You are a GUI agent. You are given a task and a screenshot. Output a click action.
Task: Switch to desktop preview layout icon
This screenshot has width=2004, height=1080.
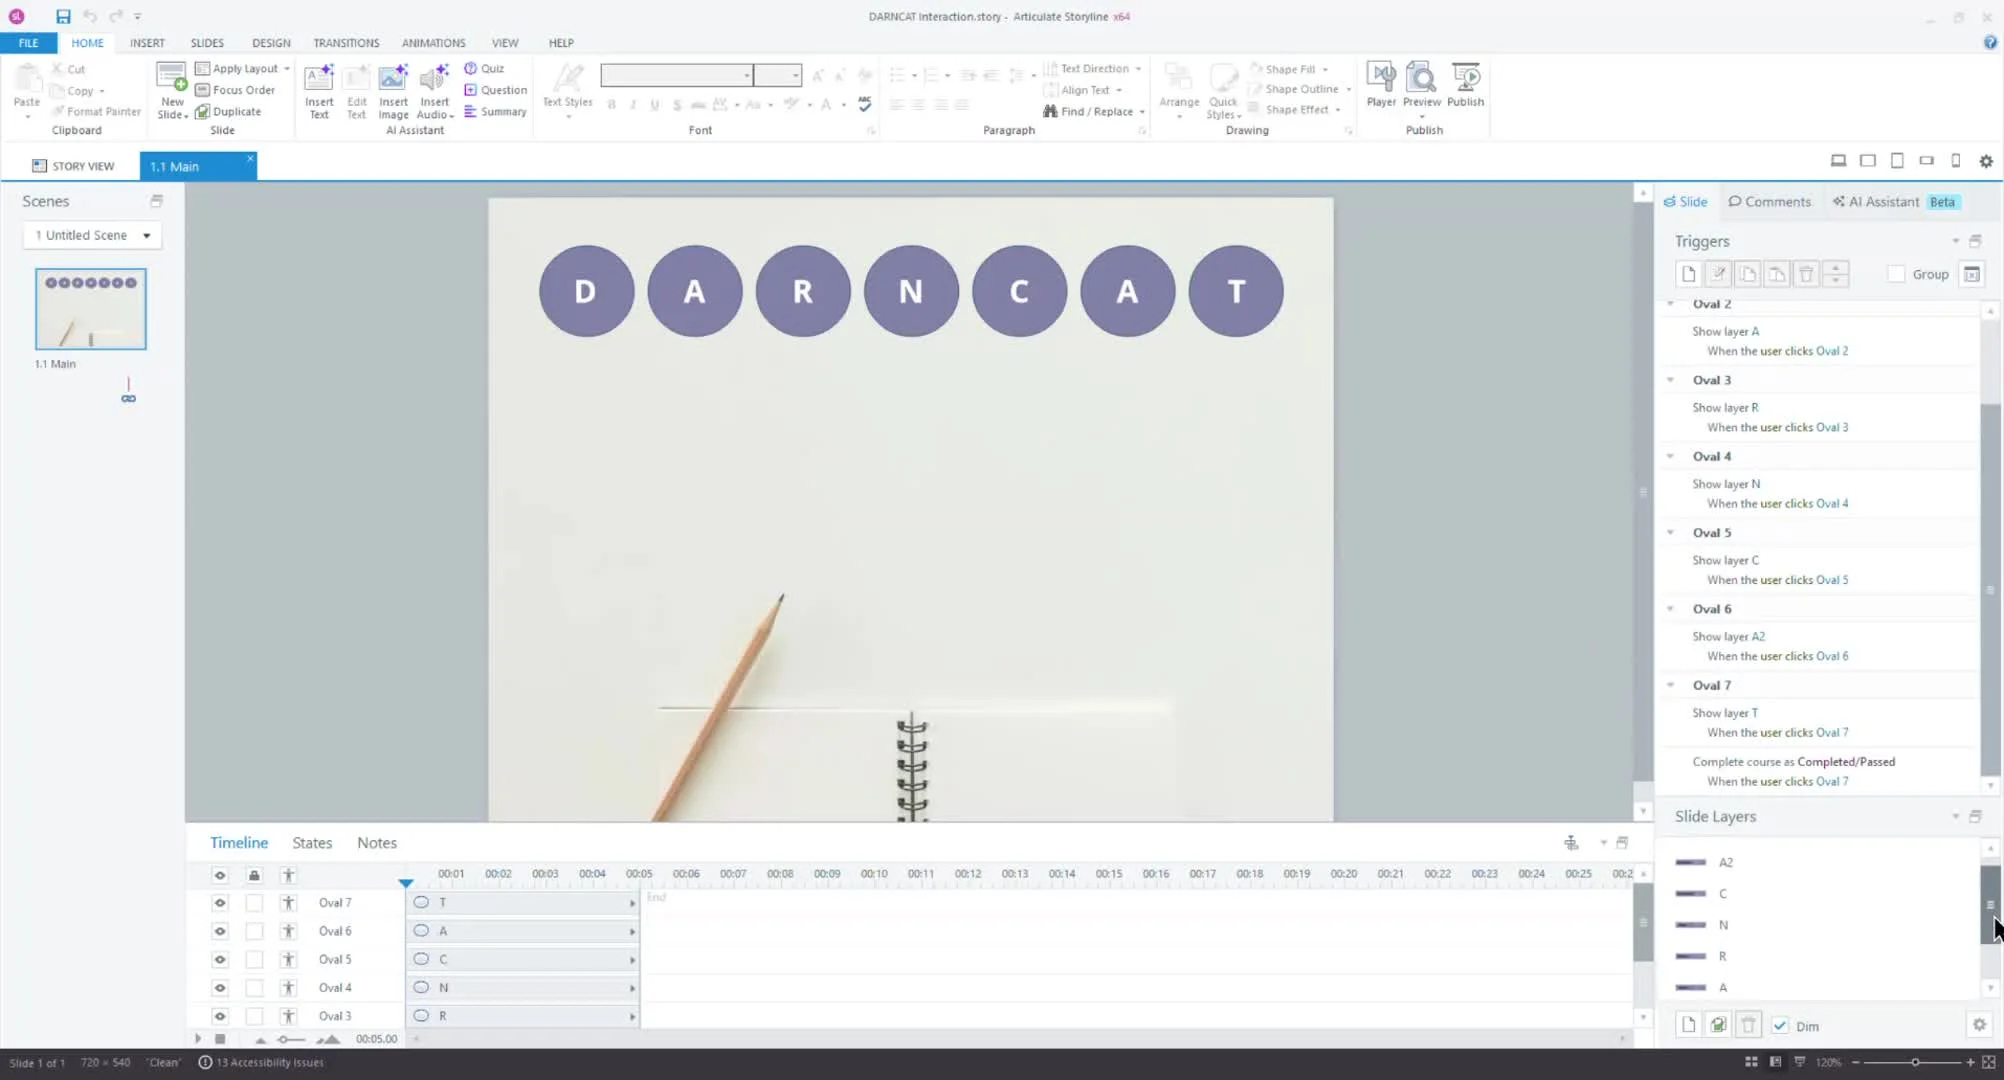[1838, 161]
